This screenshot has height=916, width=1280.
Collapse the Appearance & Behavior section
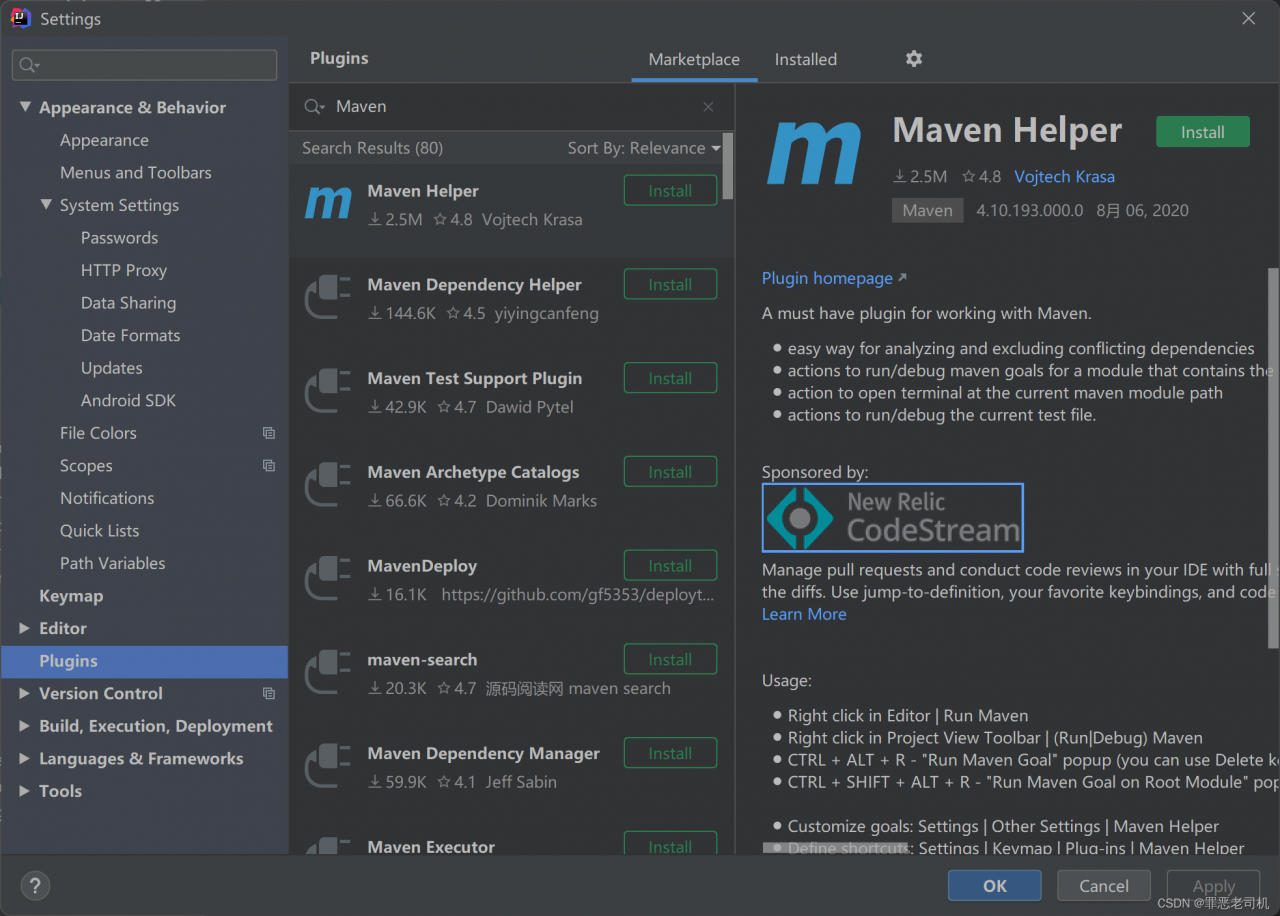click(25, 107)
